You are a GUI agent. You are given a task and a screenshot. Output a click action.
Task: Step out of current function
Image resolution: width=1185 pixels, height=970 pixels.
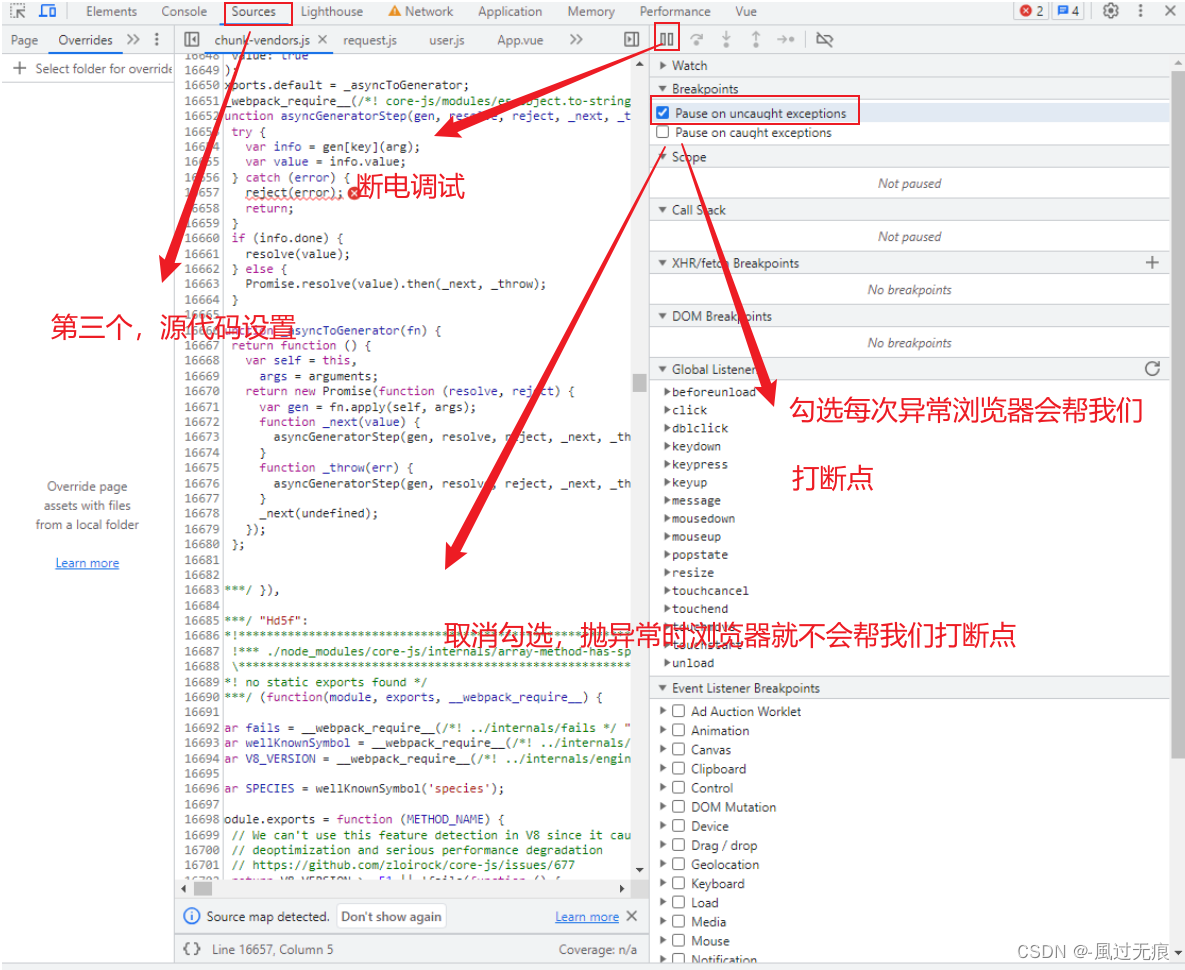[x=756, y=39]
